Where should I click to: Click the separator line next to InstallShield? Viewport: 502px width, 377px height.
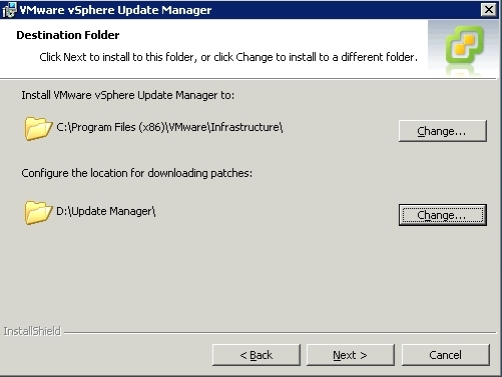click(x=280, y=332)
